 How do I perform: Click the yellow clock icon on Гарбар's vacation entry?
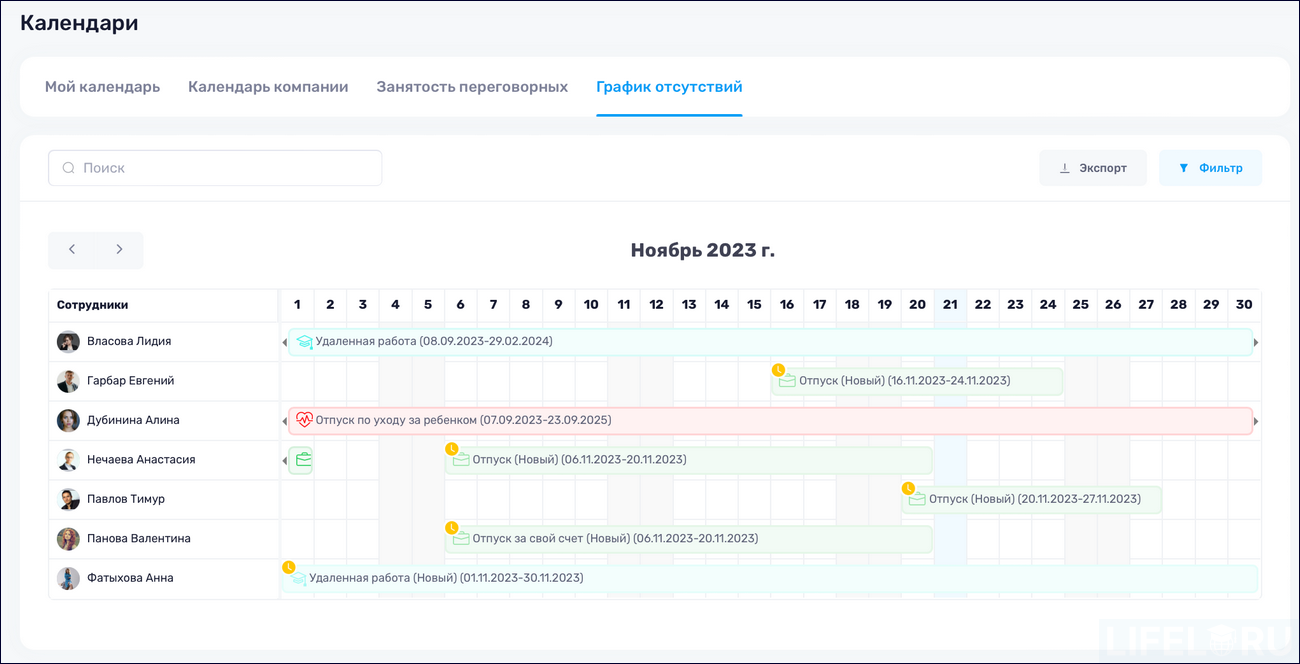[778, 369]
